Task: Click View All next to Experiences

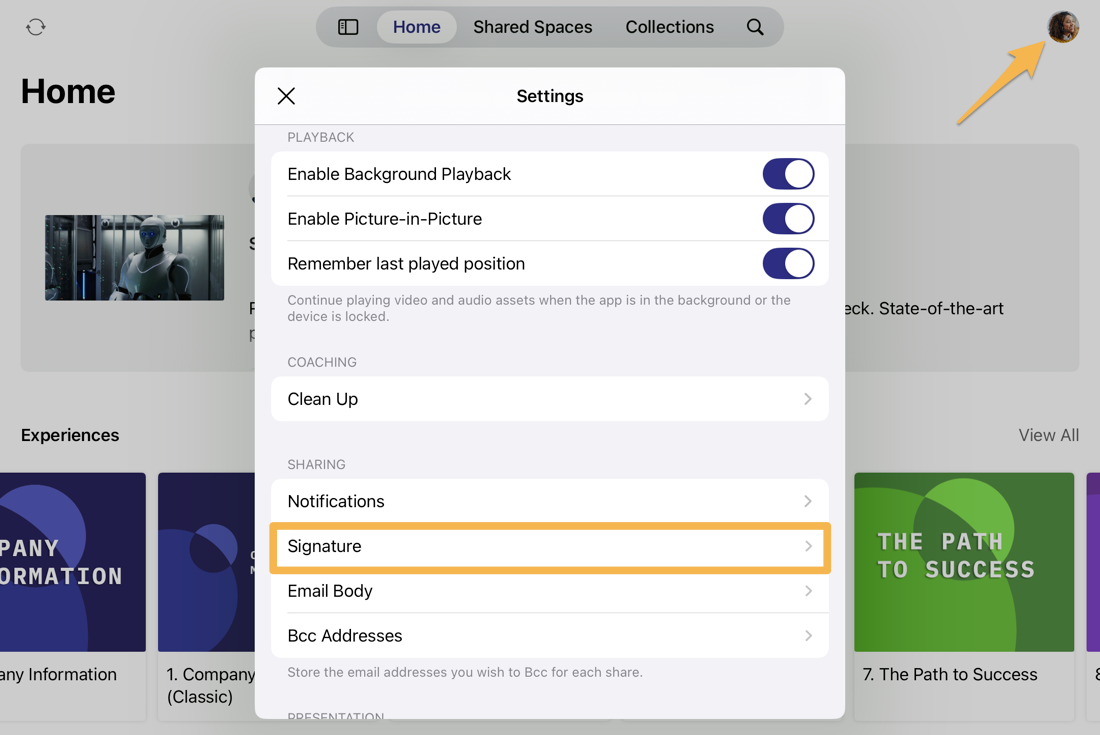Action: pyautogui.click(x=1048, y=435)
